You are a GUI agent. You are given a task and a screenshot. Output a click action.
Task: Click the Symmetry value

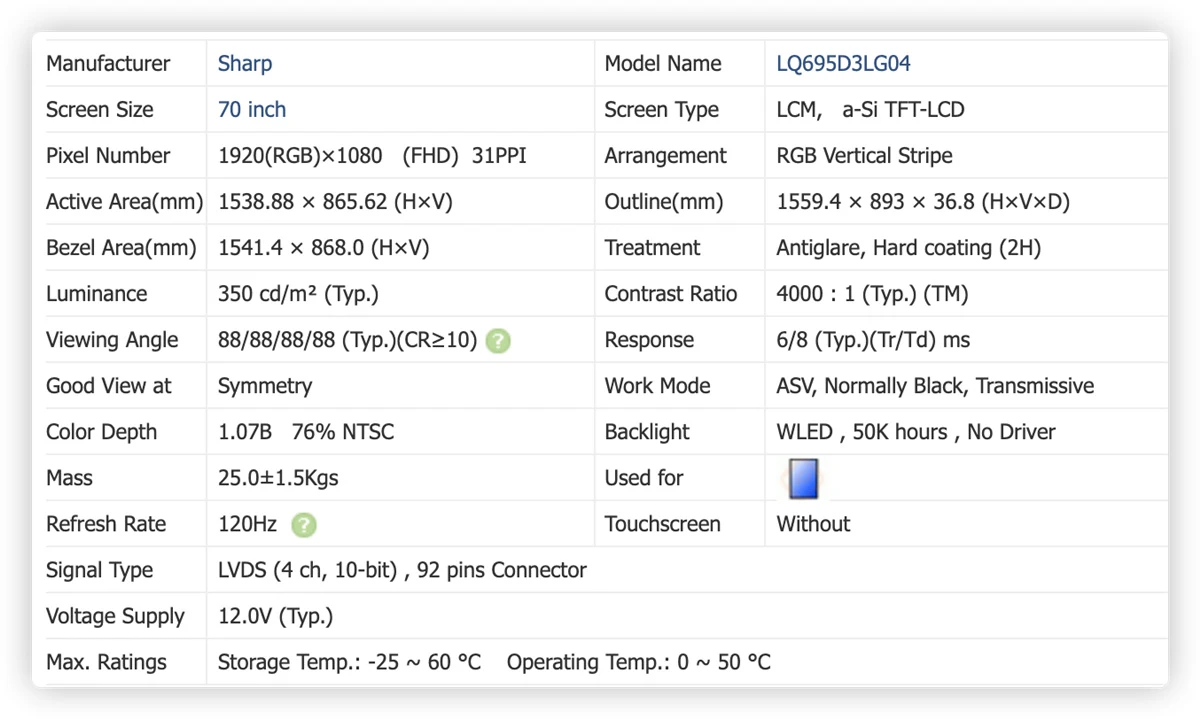[265, 385]
